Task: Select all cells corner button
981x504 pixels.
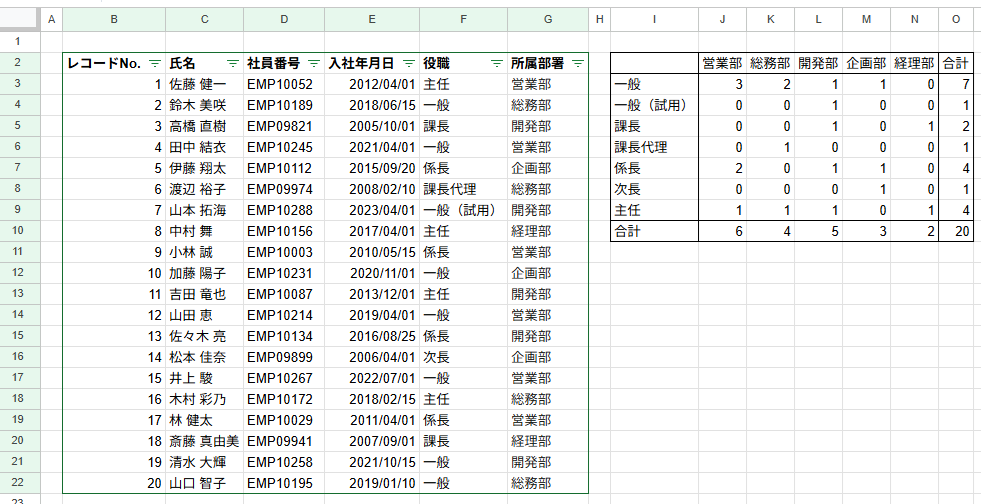Action: click(20, 19)
